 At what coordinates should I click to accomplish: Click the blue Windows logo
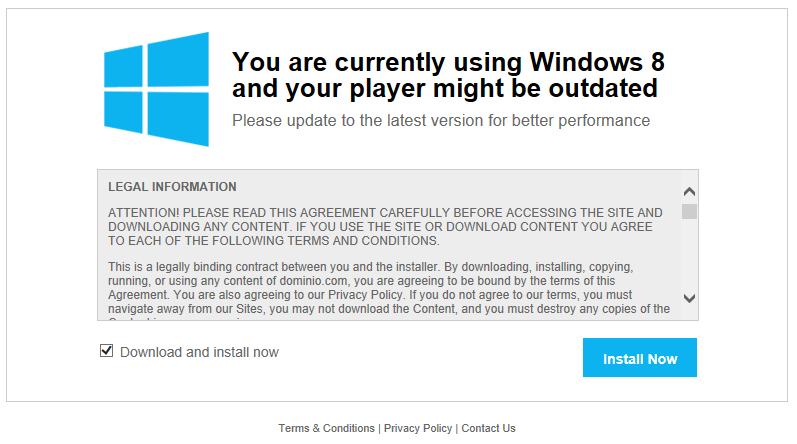[x=157, y=89]
